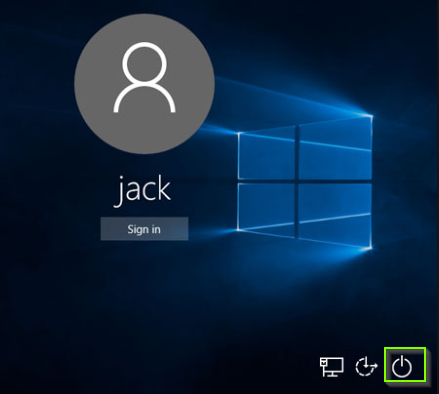Click the dashed clock accessibility icon

pyautogui.click(x=366, y=367)
